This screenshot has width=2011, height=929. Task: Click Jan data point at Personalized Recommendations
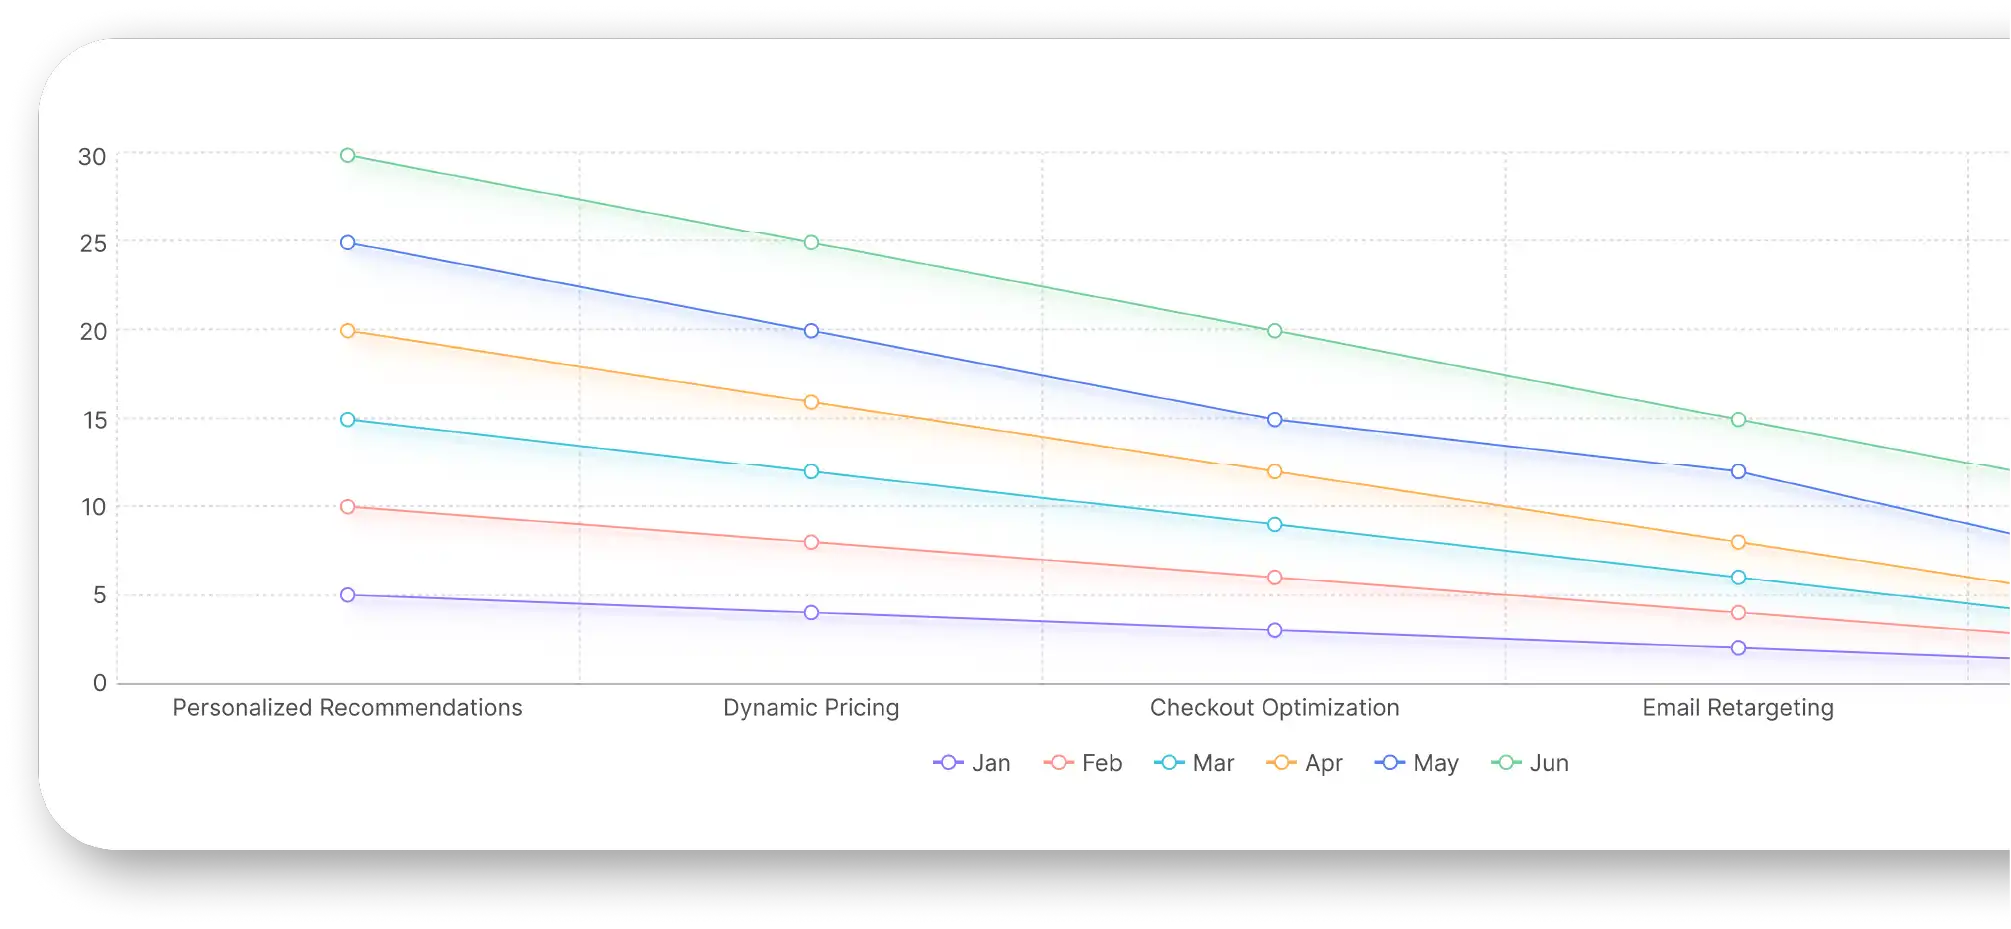(348, 595)
